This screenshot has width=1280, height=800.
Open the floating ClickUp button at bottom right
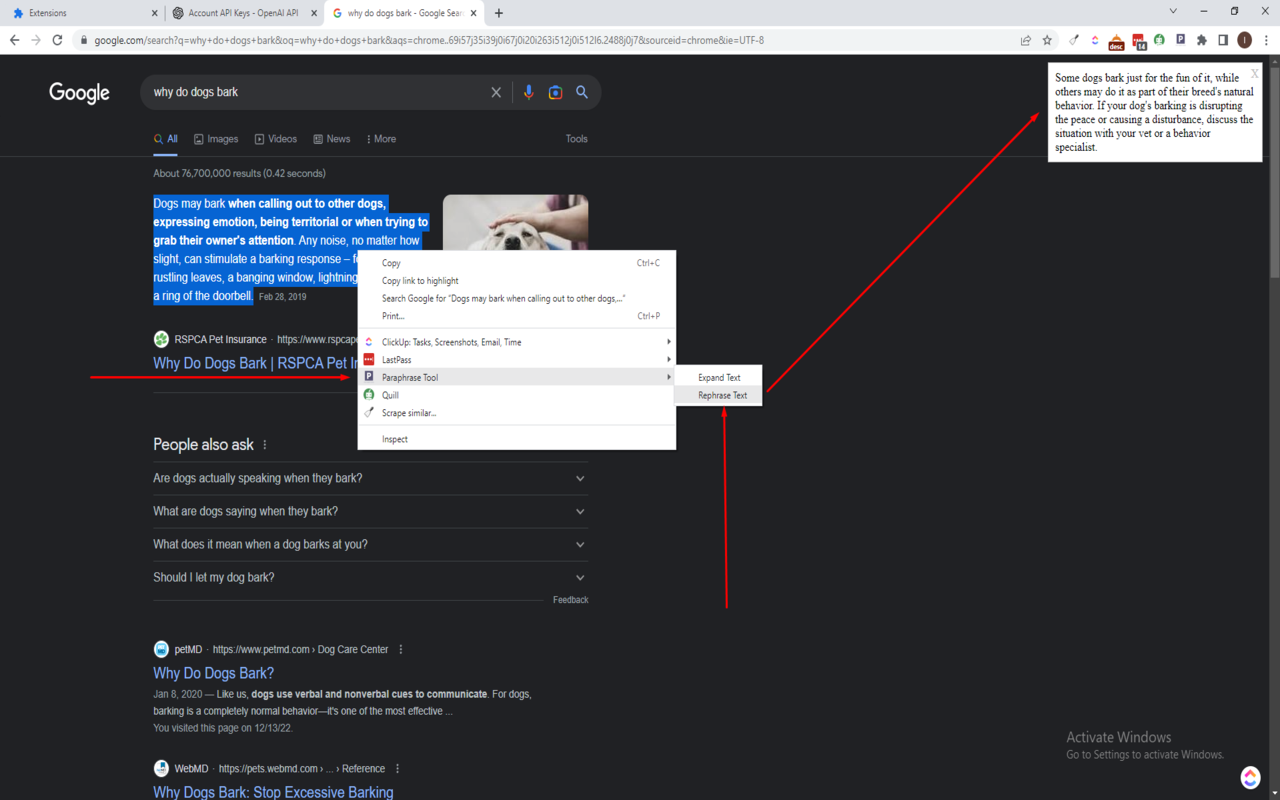pyautogui.click(x=1250, y=777)
